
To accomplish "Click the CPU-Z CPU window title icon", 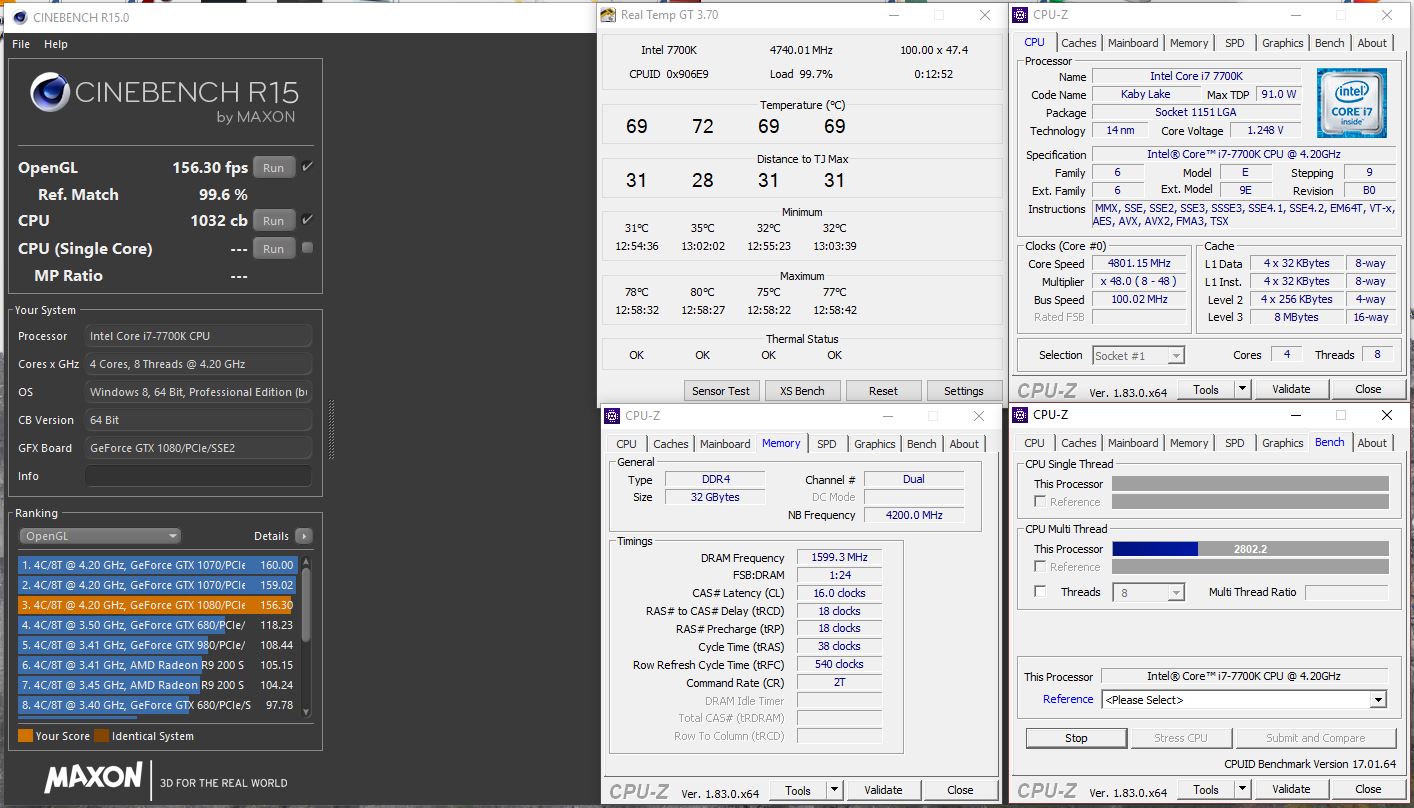I will click(1019, 14).
